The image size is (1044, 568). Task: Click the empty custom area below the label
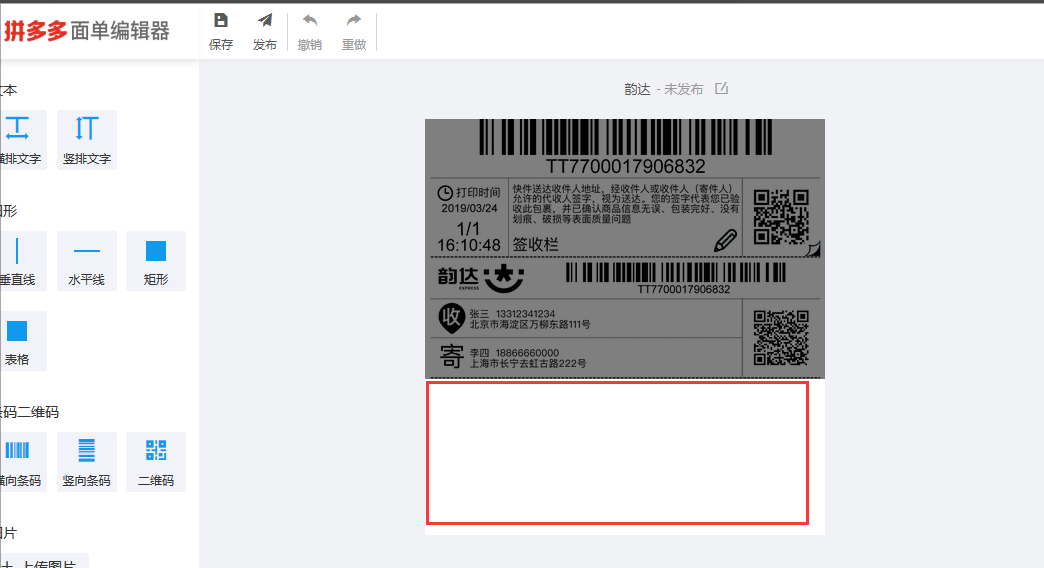(617, 453)
